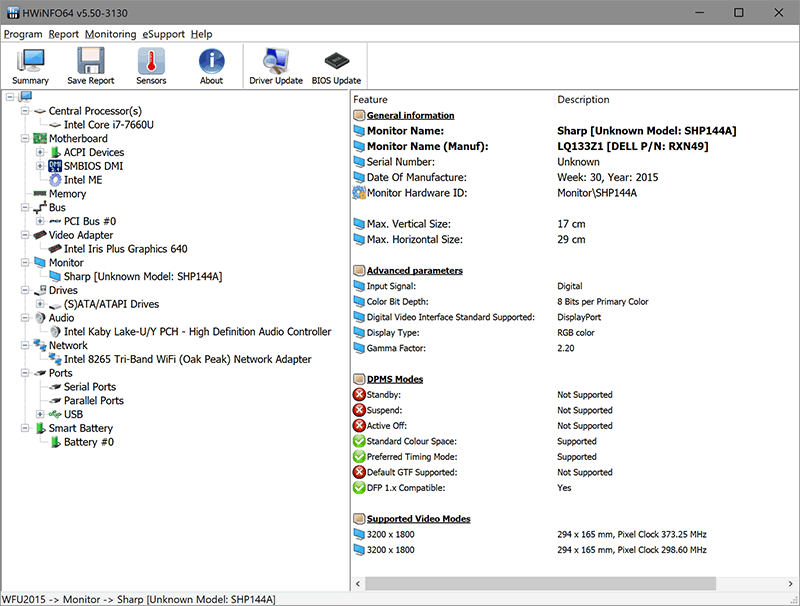Select the Memory module icon
800x606 pixels.
click(40, 193)
